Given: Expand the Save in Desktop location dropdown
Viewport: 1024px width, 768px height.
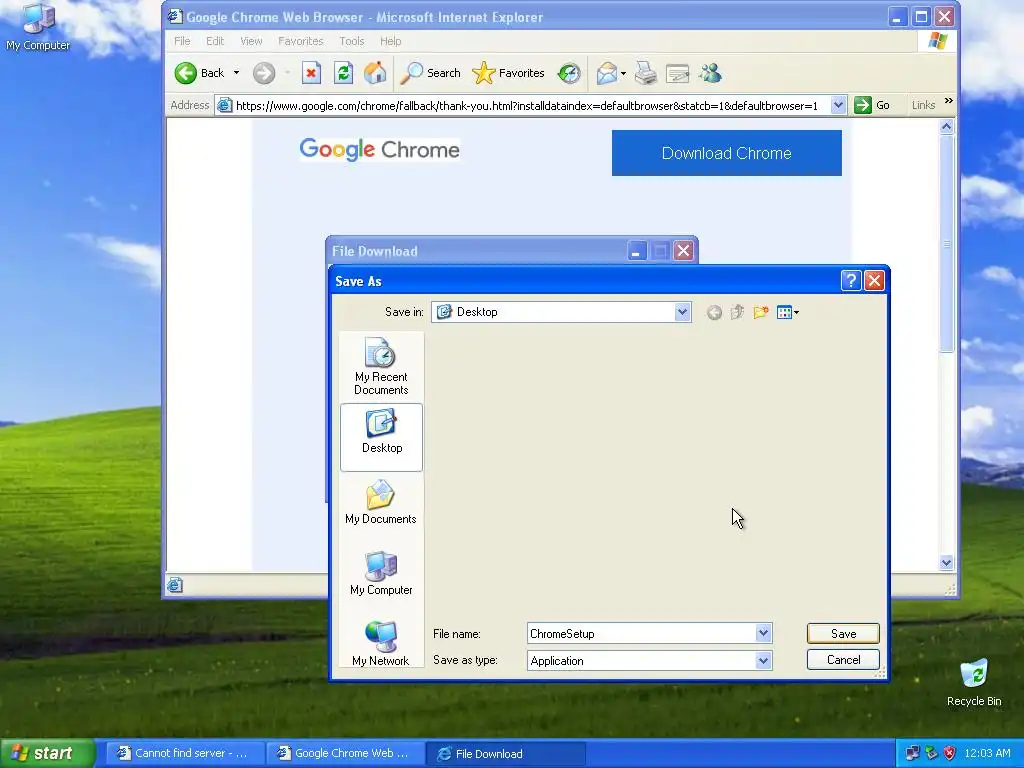Looking at the screenshot, I should pos(682,312).
